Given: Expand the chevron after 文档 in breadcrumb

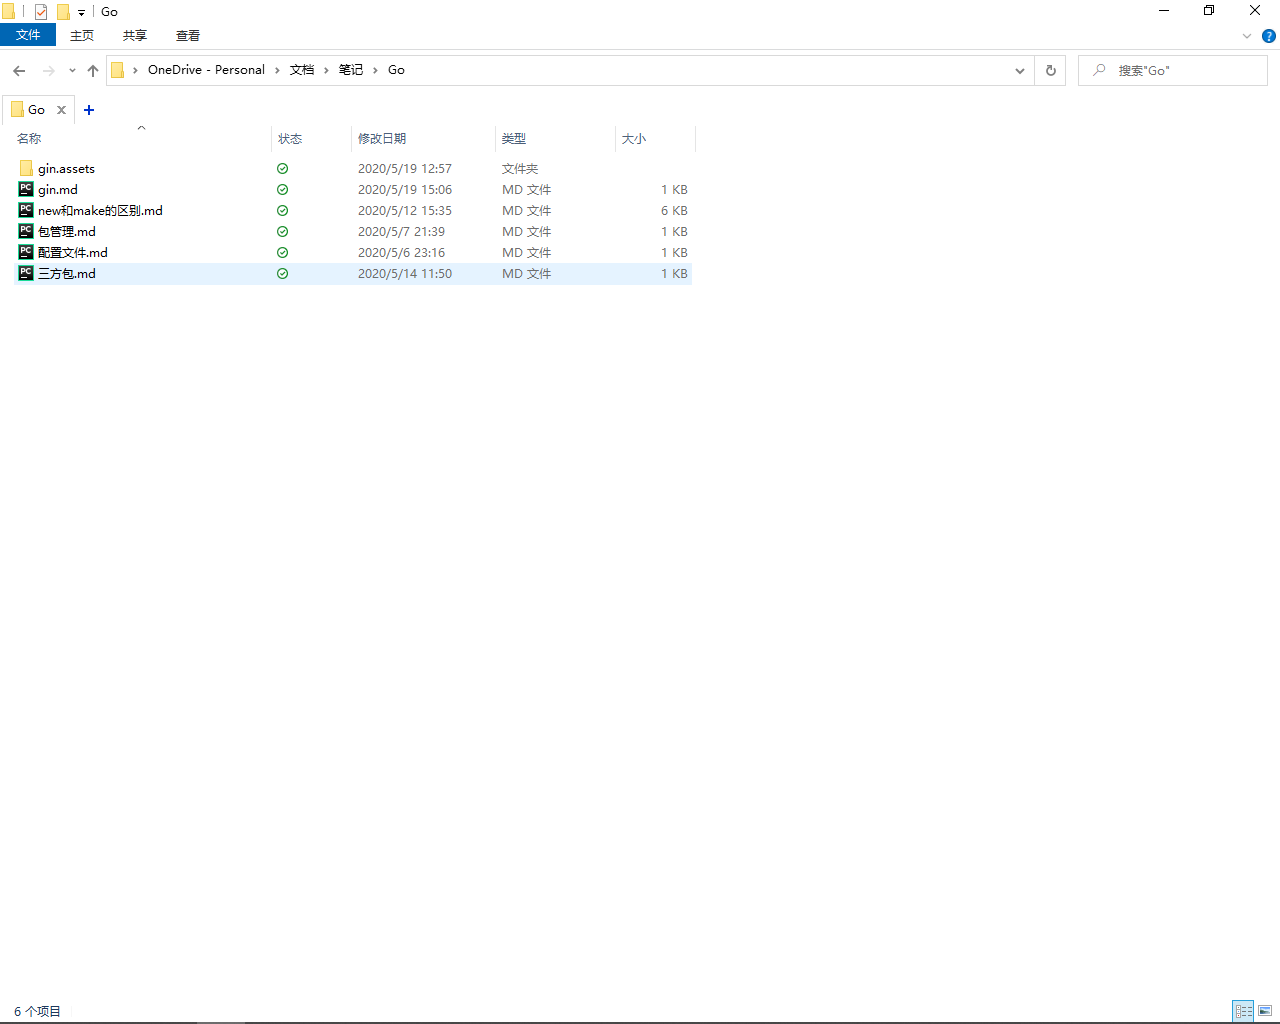Looking at the screenshot, I should [x=326, y=70].
